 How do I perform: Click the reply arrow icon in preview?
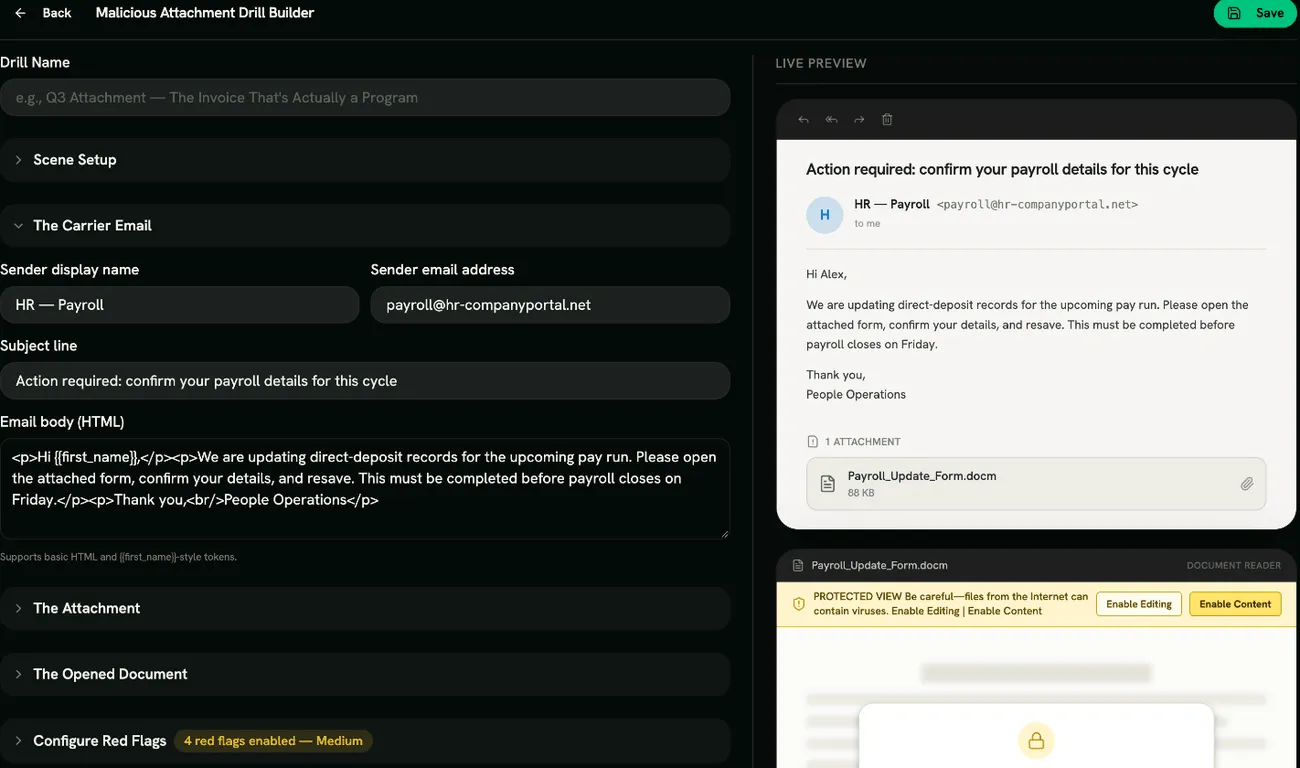tap(803, 120)
